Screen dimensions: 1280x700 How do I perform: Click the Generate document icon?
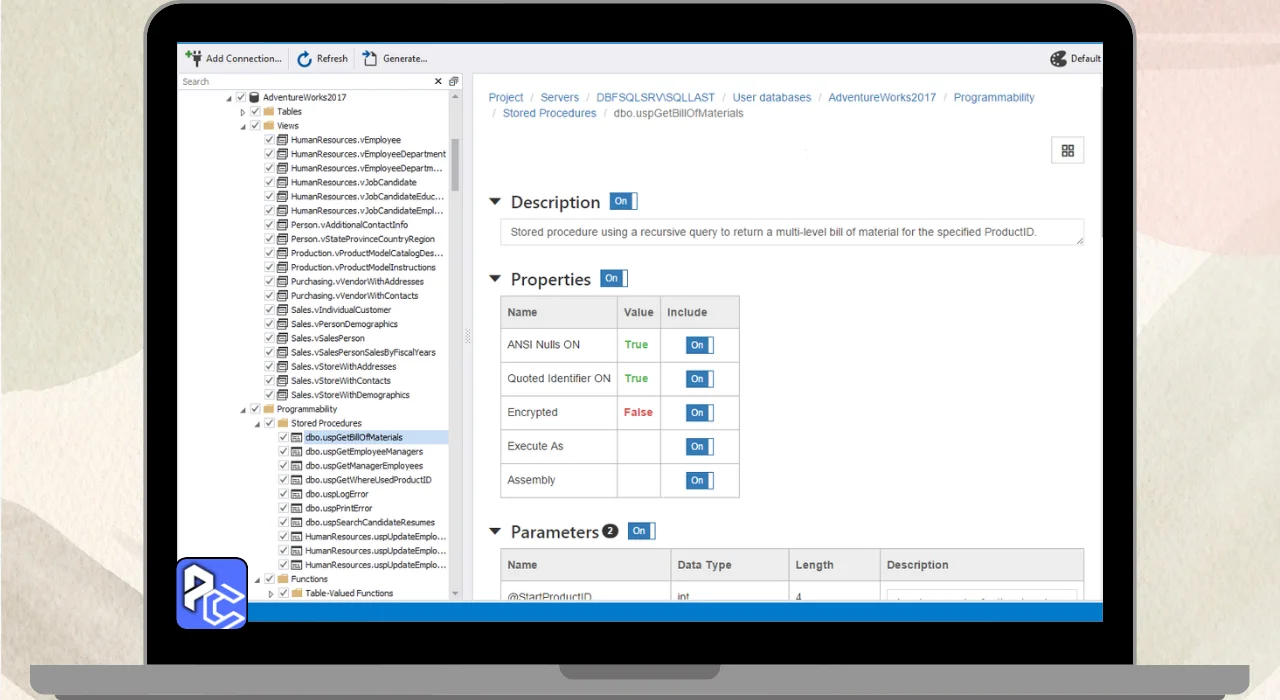(370, 58)
